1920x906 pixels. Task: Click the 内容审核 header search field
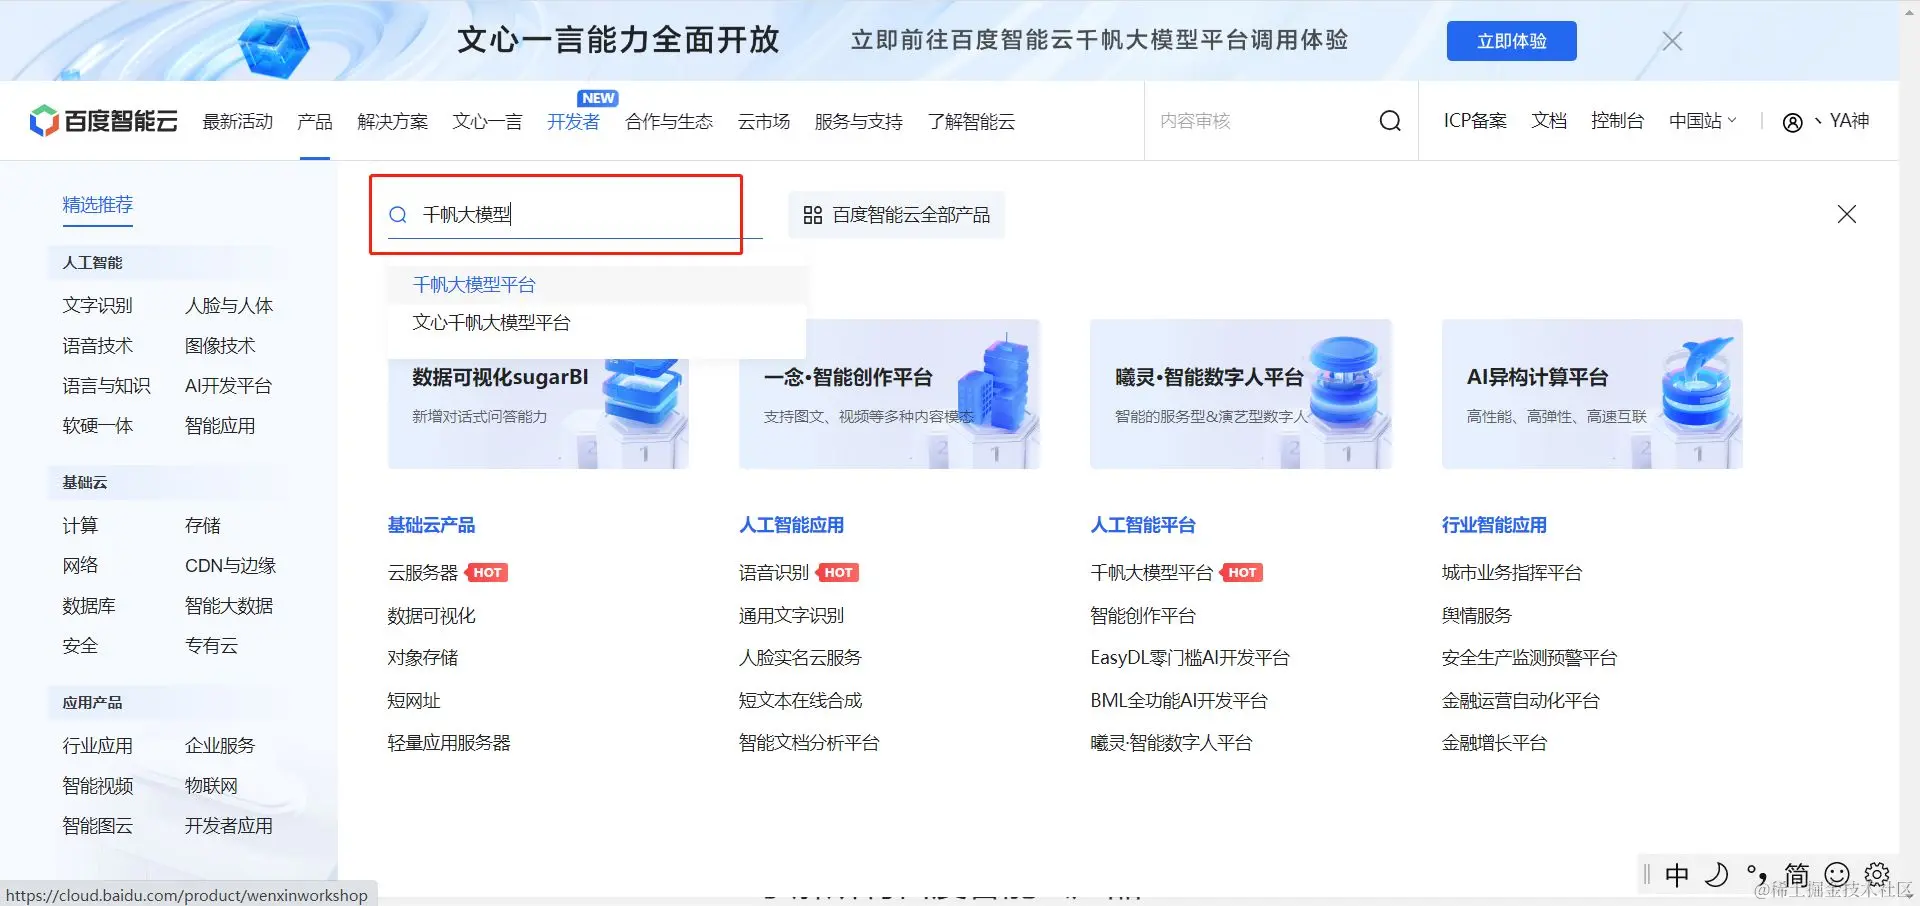pyautogui.click(x=1262, y=121)
